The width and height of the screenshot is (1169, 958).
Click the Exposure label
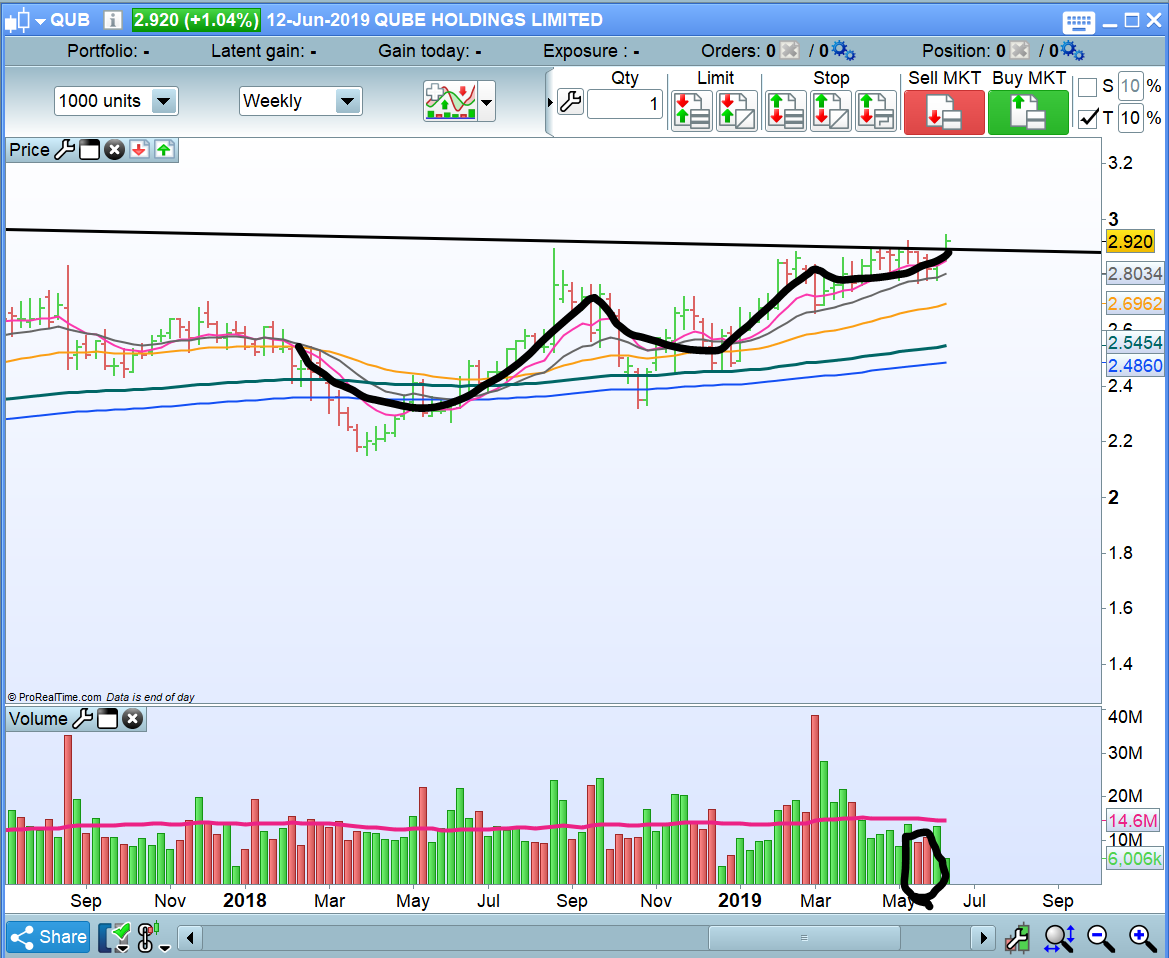[585, 51]
